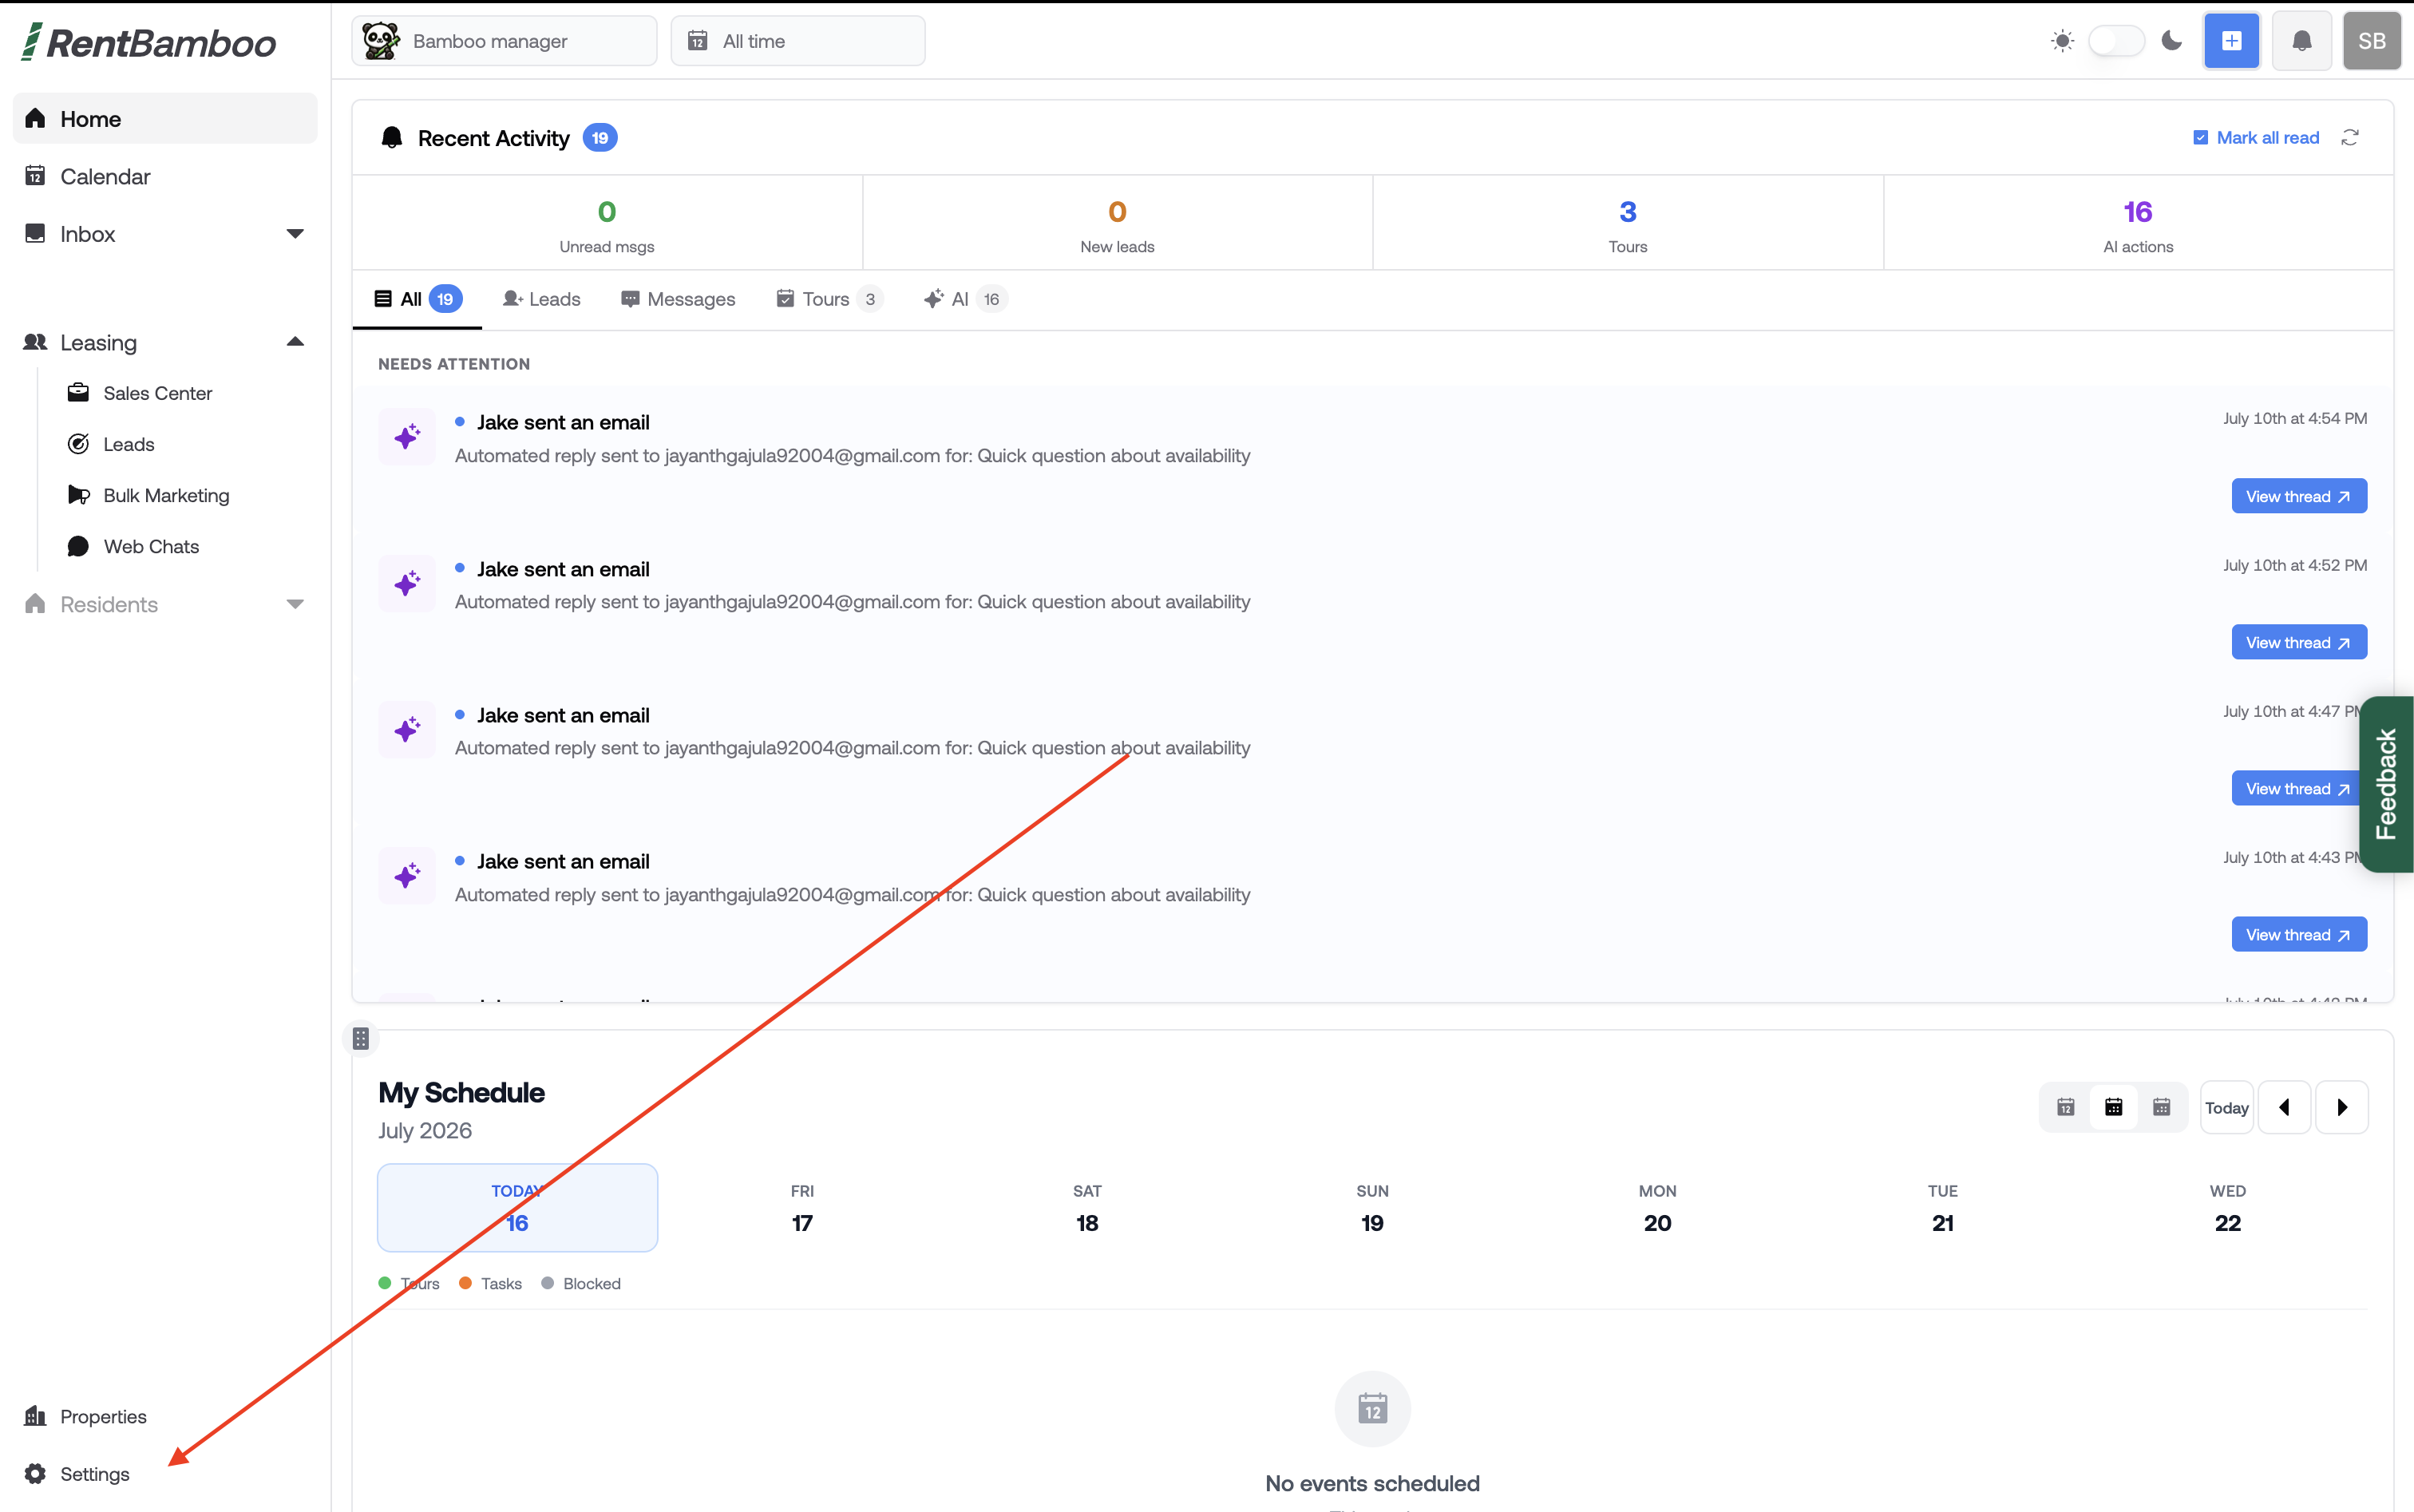Click the Inbox tray icon
Viewport: 2414px width, 1512px height.
[35, 233]
